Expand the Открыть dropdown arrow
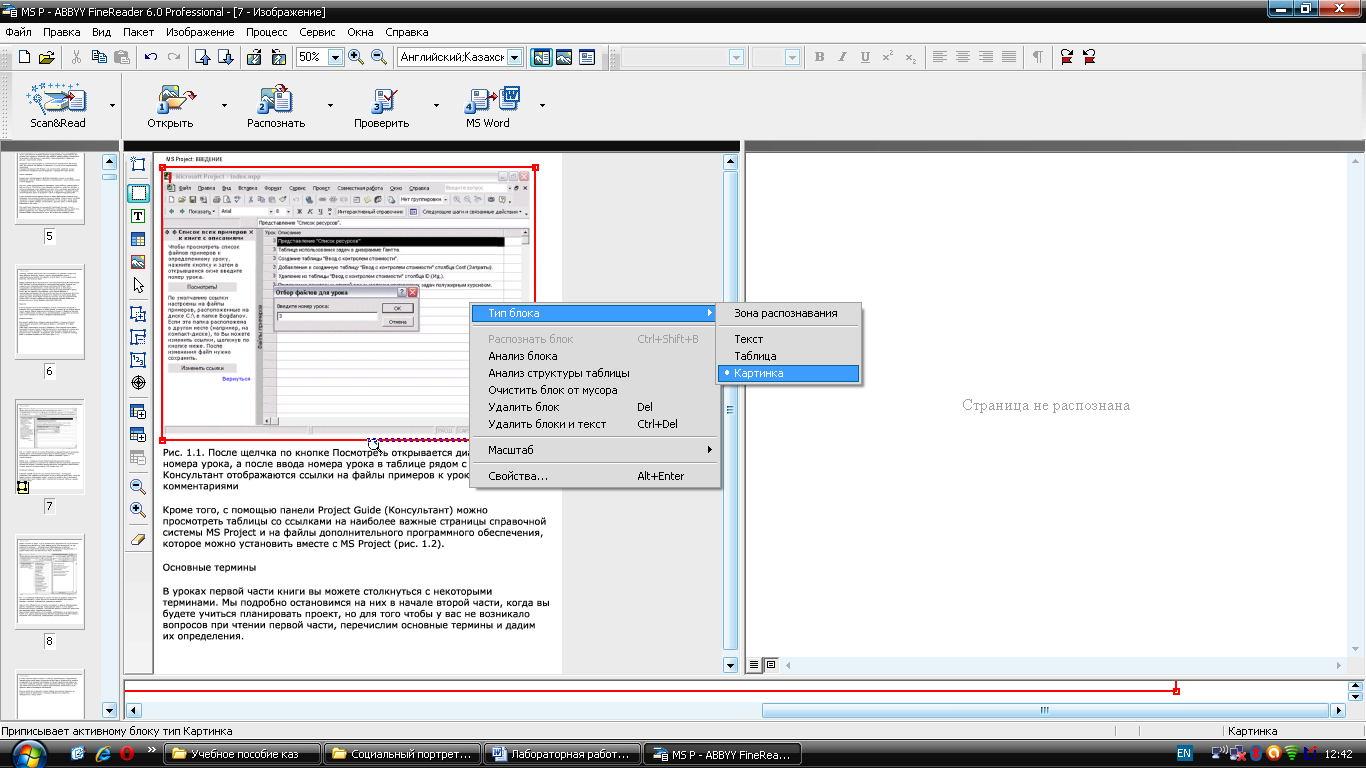This screenshot has height=768, width=1366. click(224, 104)
